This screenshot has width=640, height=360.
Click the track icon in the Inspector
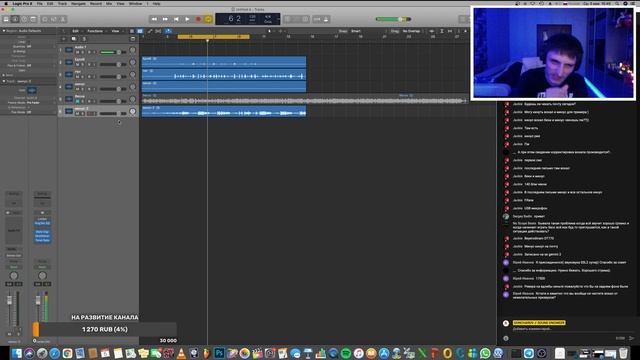coord(32,90)
